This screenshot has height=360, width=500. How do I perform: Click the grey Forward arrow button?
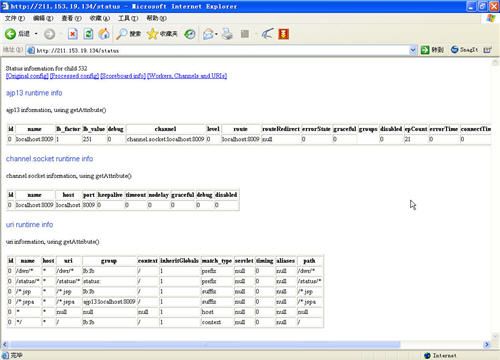(50, 34)
